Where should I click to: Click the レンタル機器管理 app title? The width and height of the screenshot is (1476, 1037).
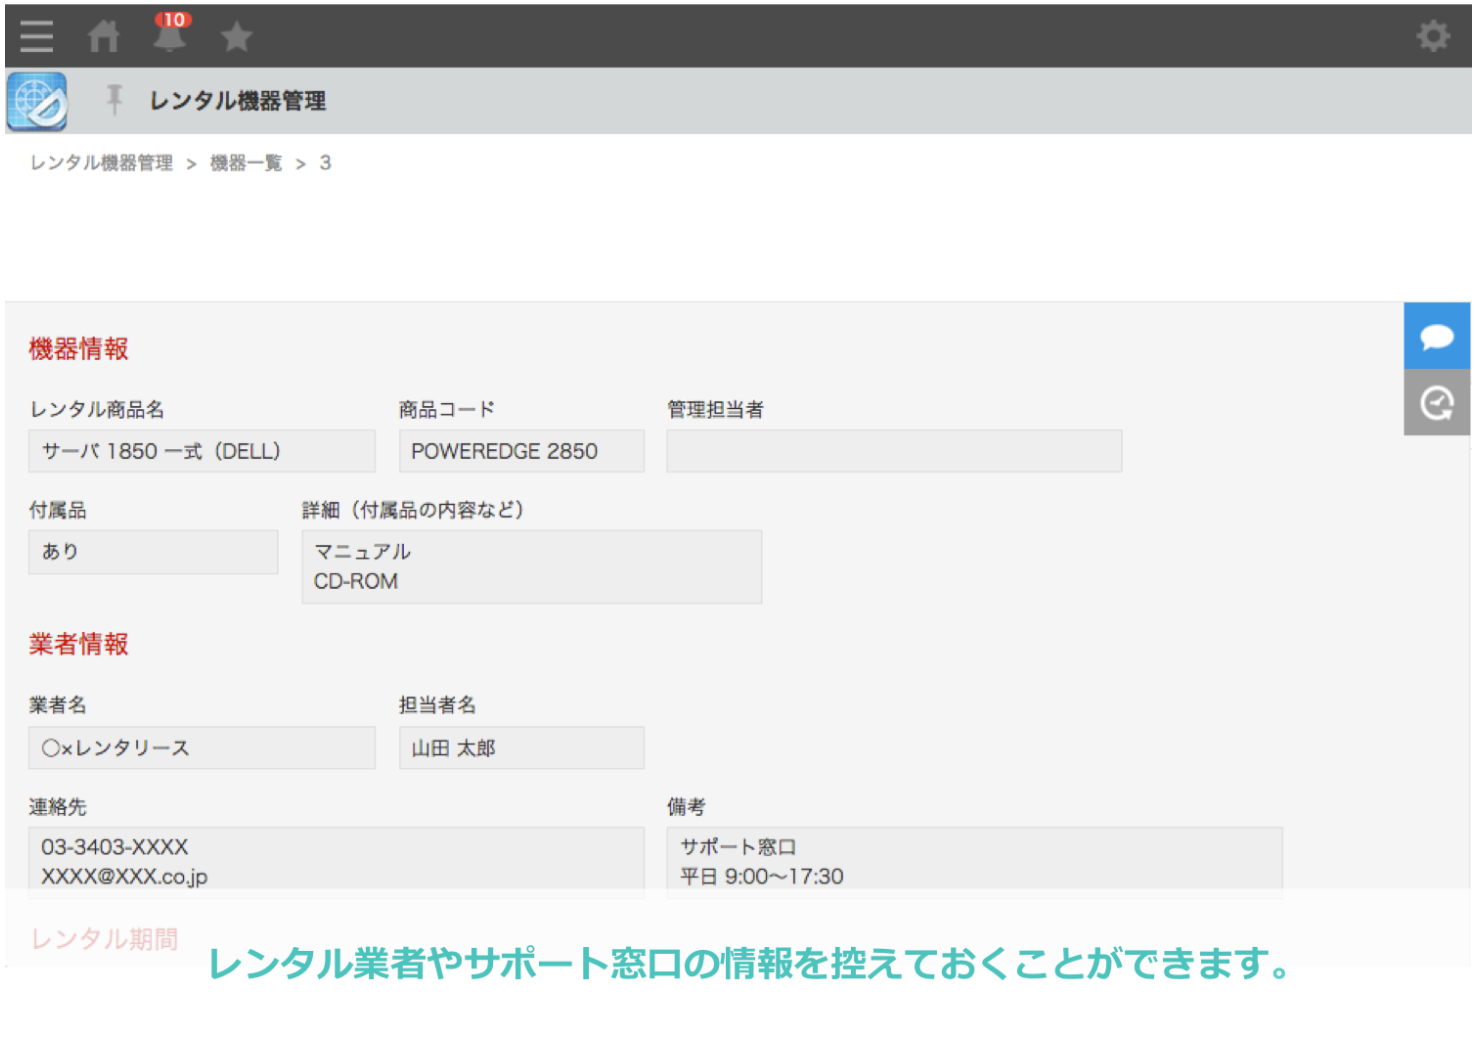tap(237, 101)
